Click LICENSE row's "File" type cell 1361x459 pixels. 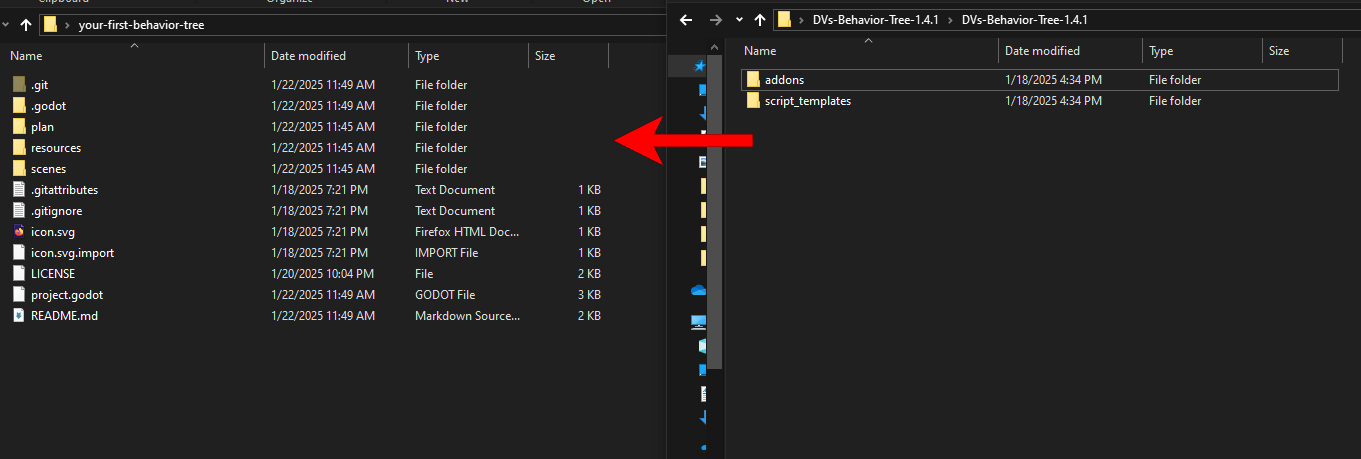click(x=424, y=274)
